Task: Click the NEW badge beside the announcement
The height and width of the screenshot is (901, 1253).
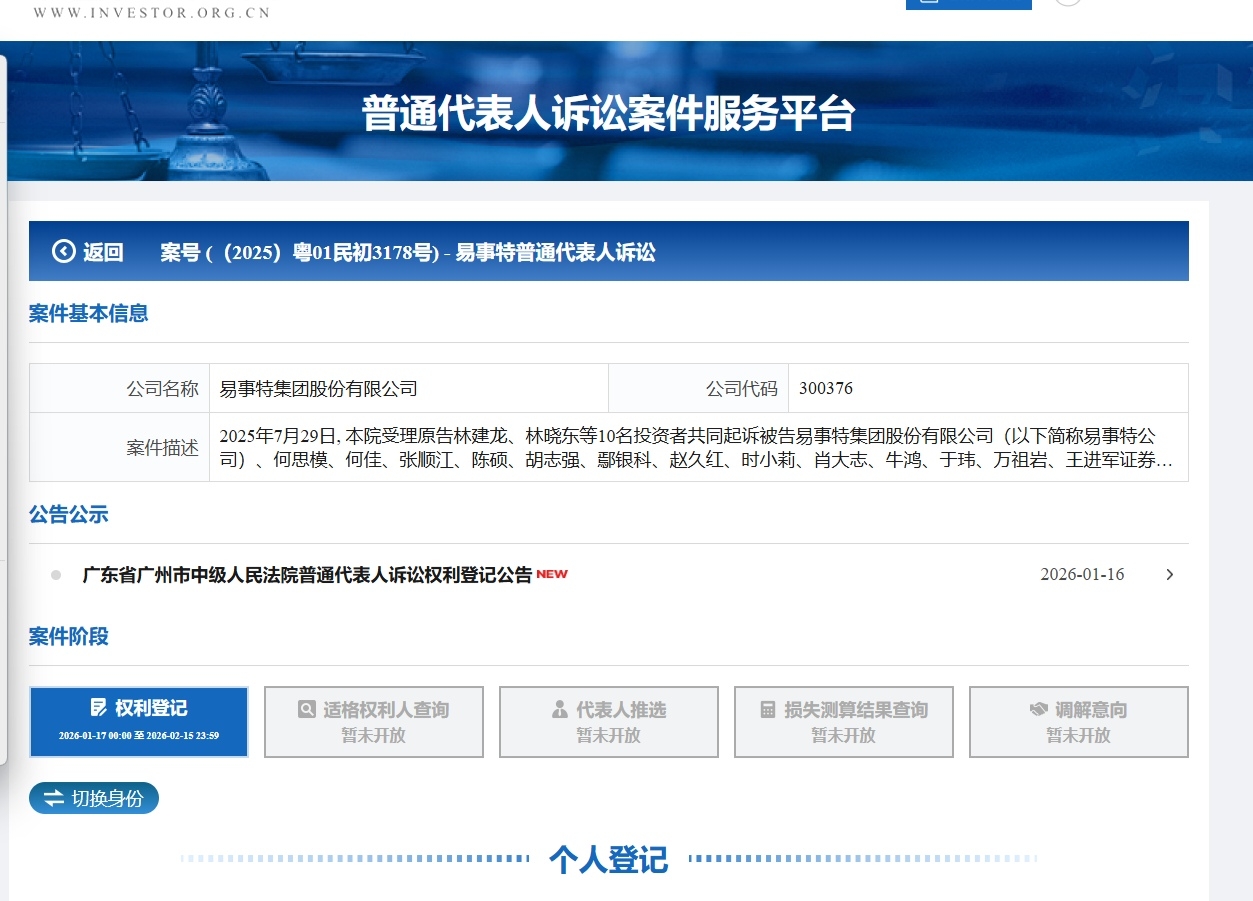Action: (552, 574)
